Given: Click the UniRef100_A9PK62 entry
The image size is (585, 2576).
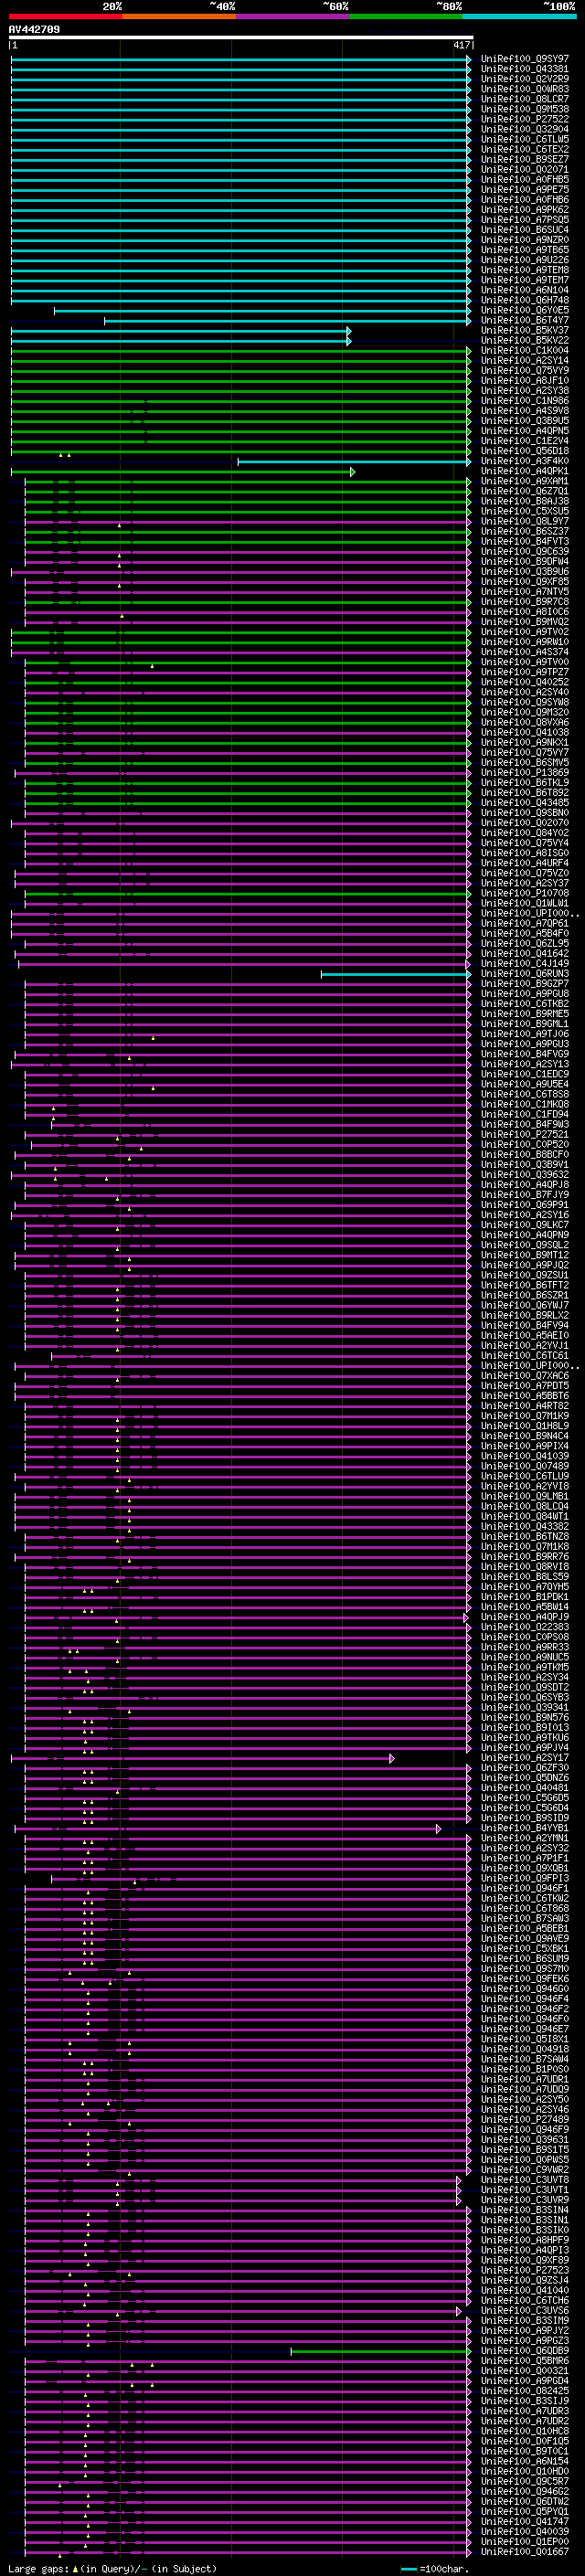Looking at the screenshot, I should 524,210.
